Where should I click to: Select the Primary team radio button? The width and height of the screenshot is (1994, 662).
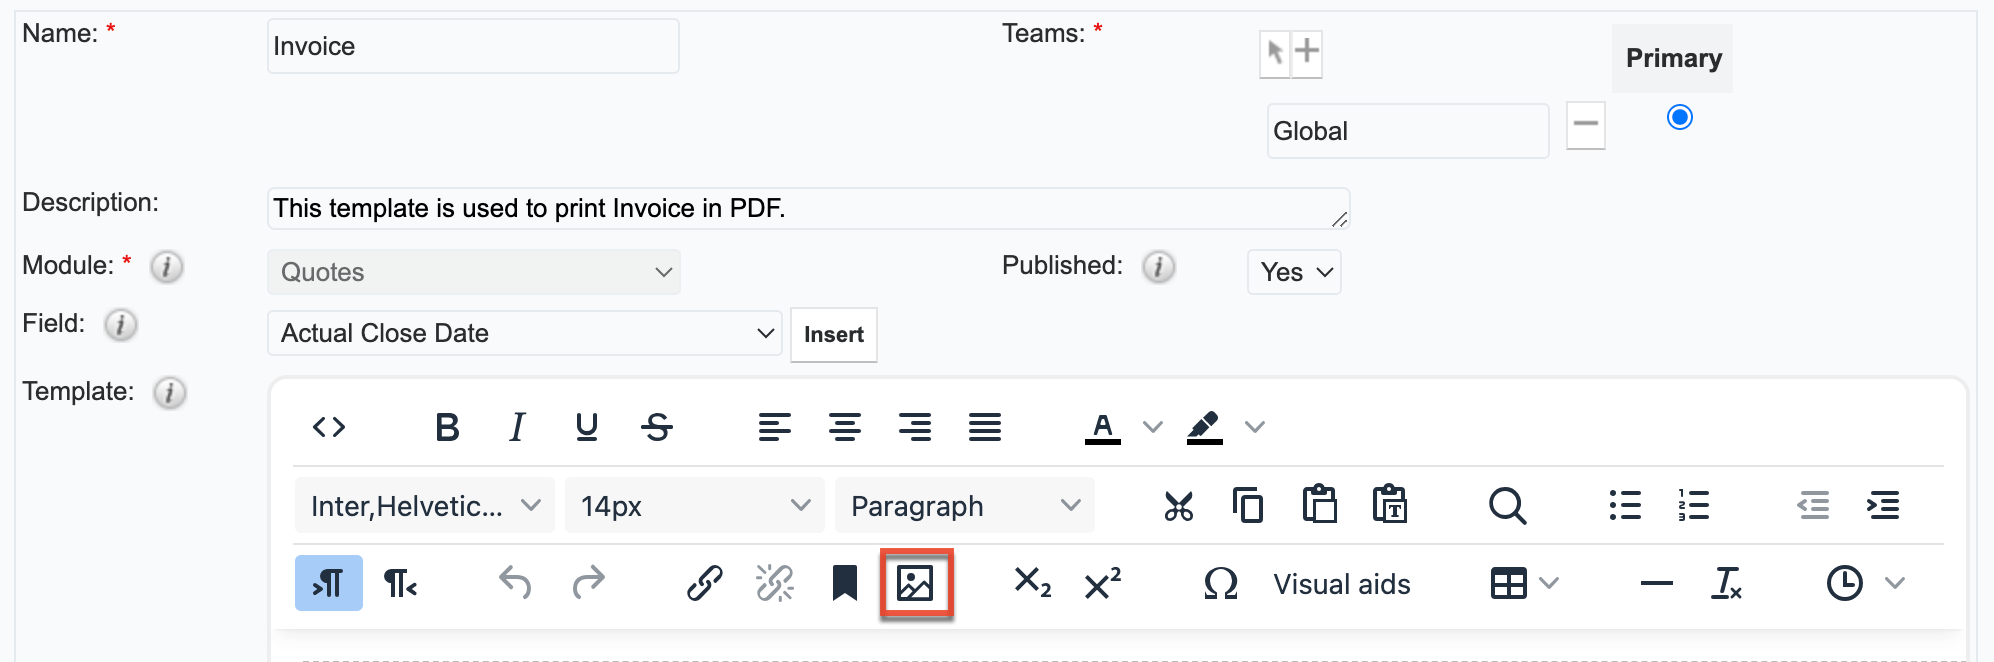(x=1679, y=117)
